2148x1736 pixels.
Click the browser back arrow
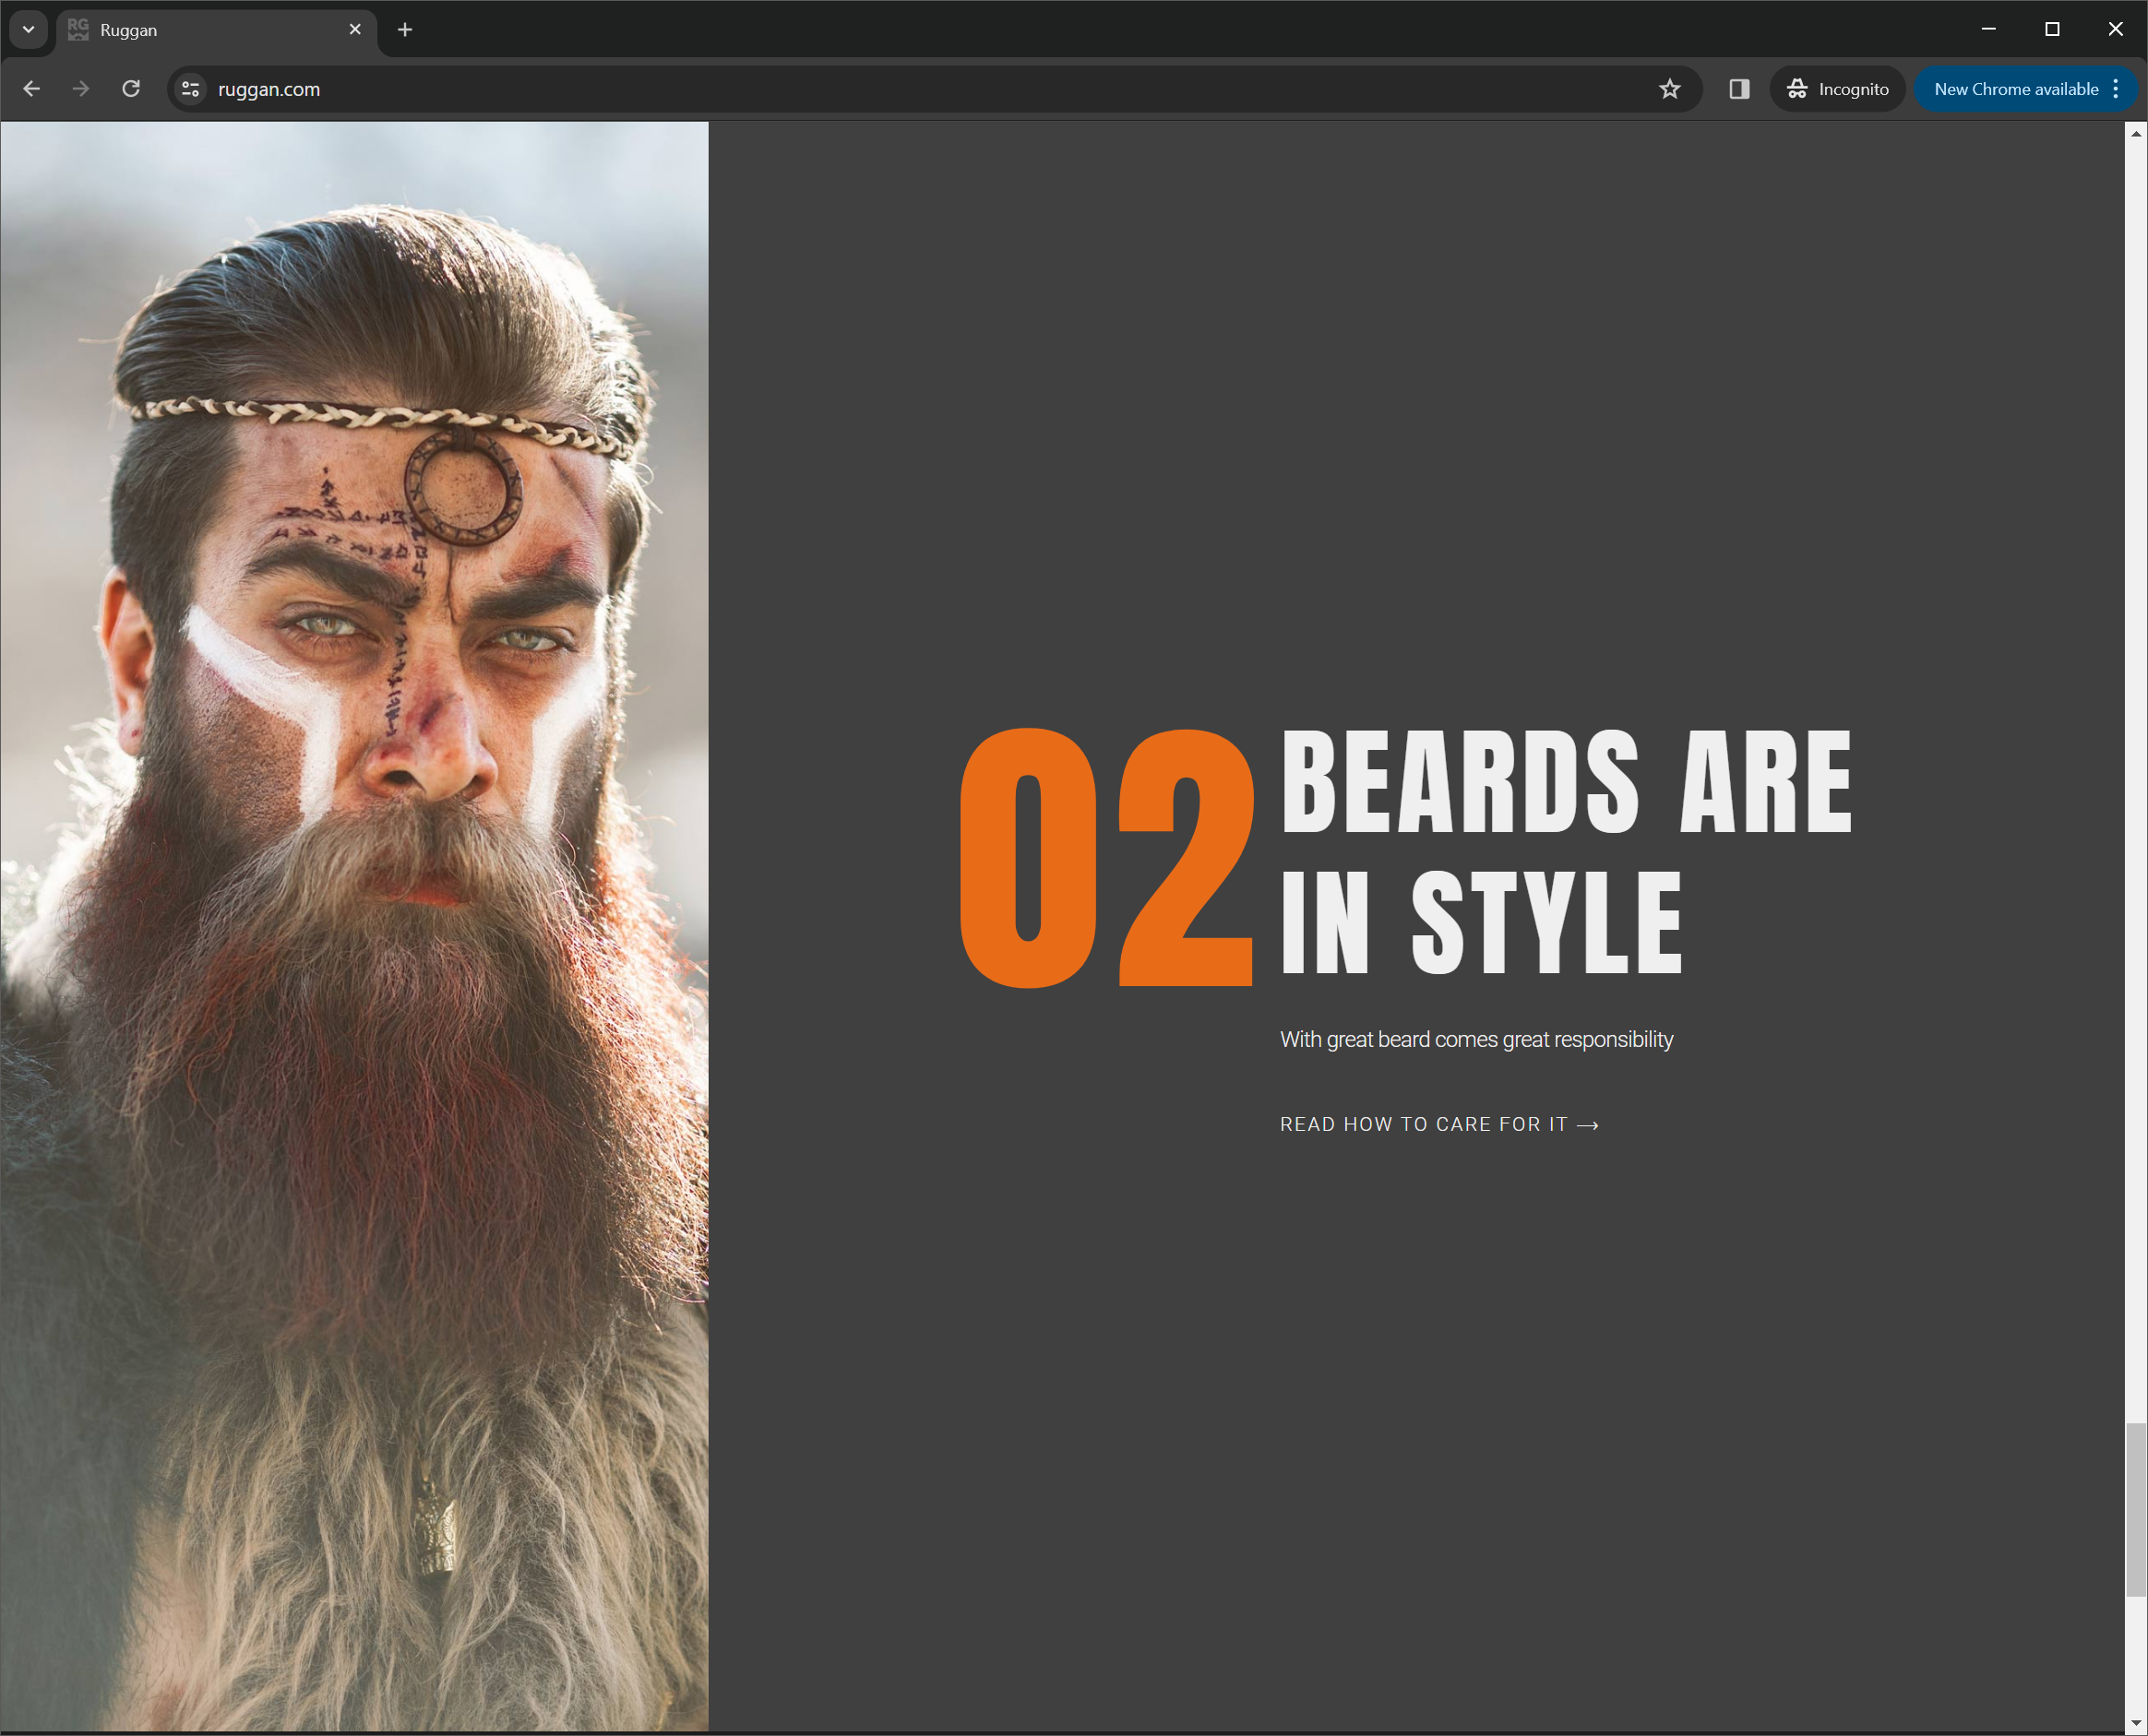coord(31,89)
